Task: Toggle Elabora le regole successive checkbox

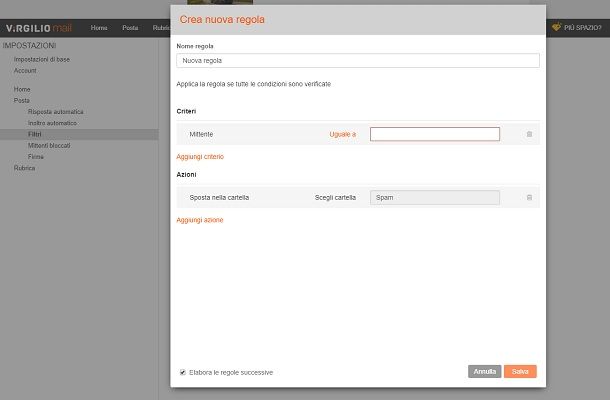Action: coord(182,372)
